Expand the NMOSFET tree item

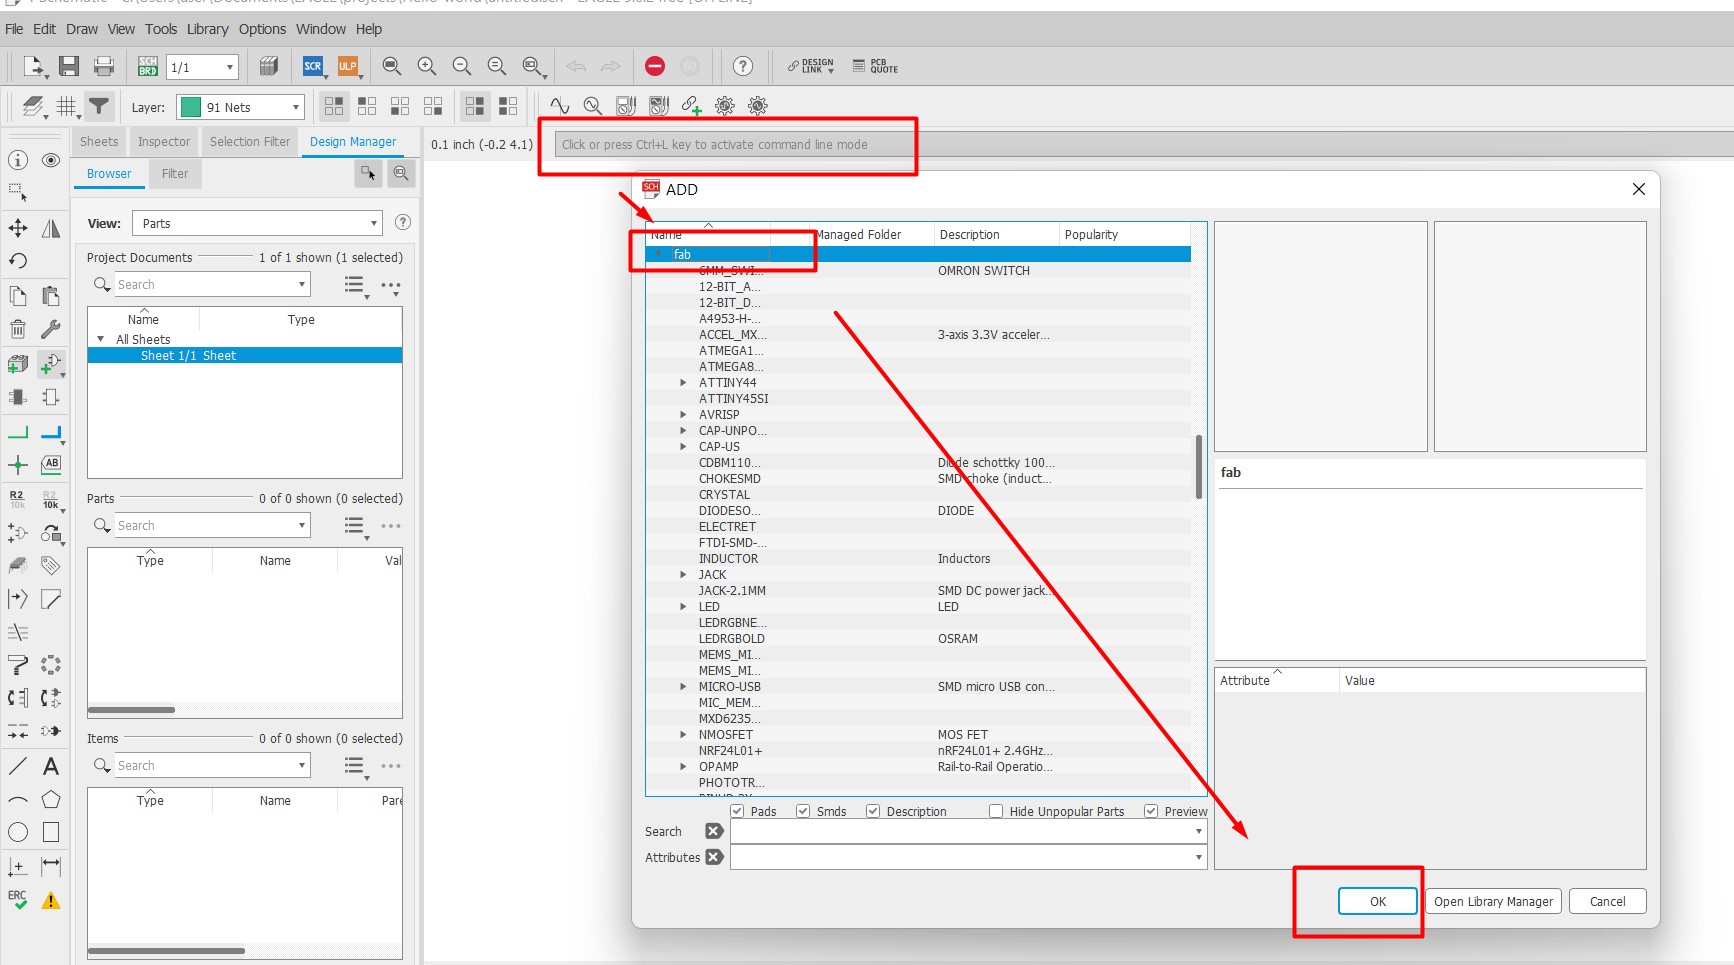click(683, 735)
